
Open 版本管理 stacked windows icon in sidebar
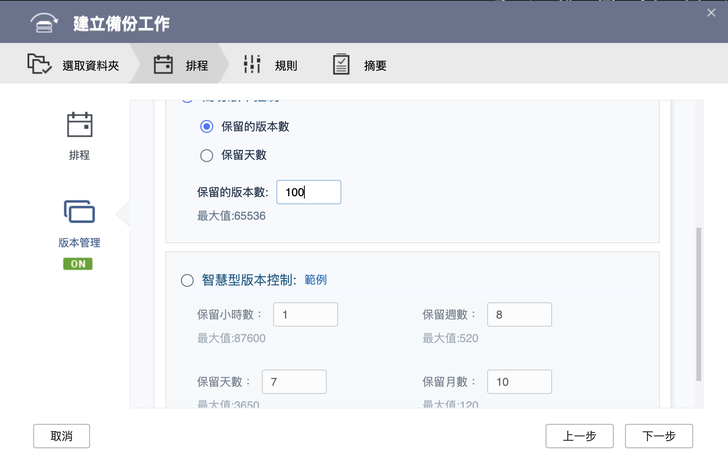pyautogui.click(x=79, y=211)
